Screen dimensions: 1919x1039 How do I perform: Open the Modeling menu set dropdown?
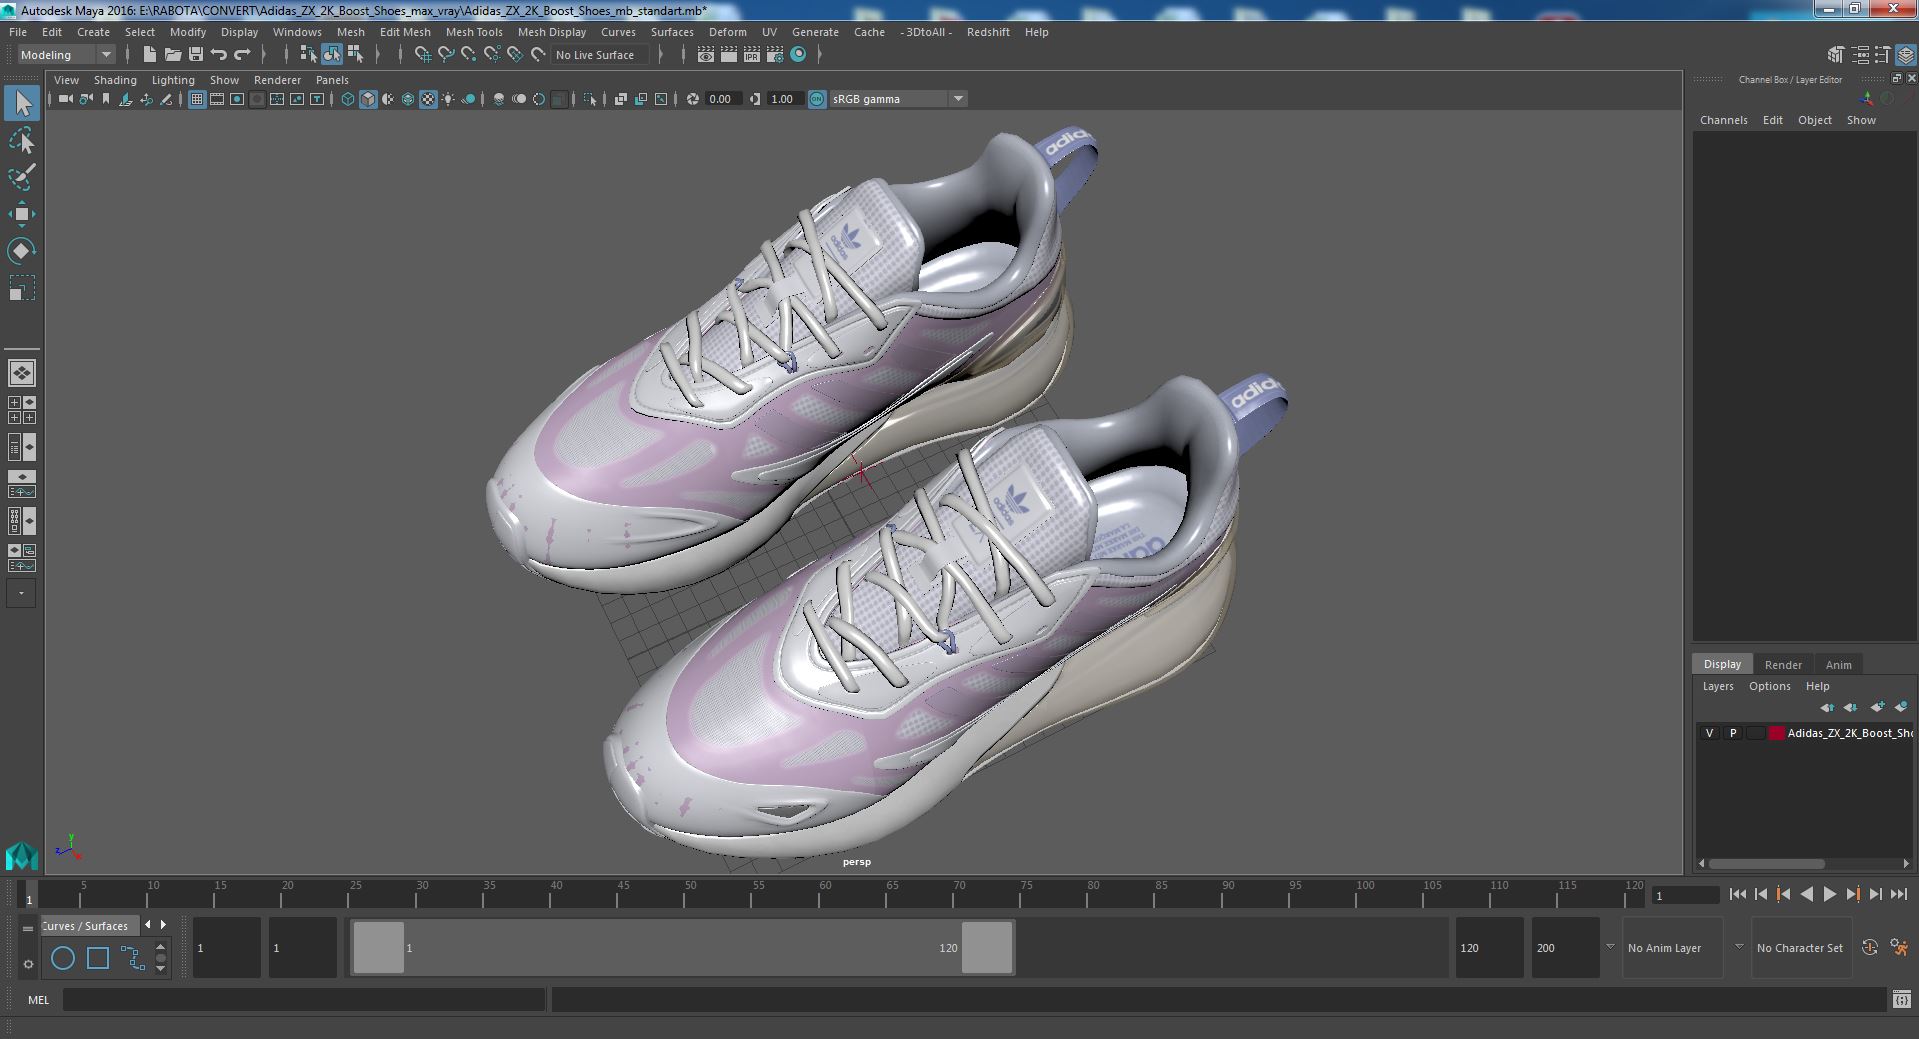[67, 55]
